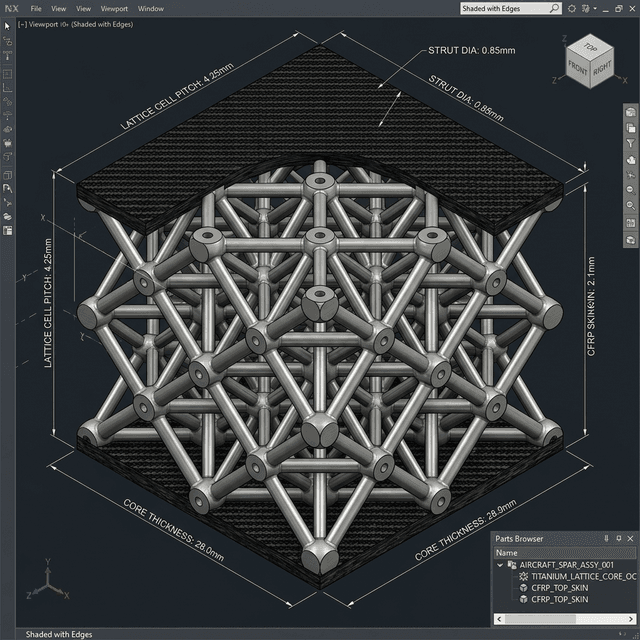The width and height of the screenshot is (640, 640).
Task: Click the Parts Browser horizontal scrollbar right arrow
Action: [x=633, y=620]
